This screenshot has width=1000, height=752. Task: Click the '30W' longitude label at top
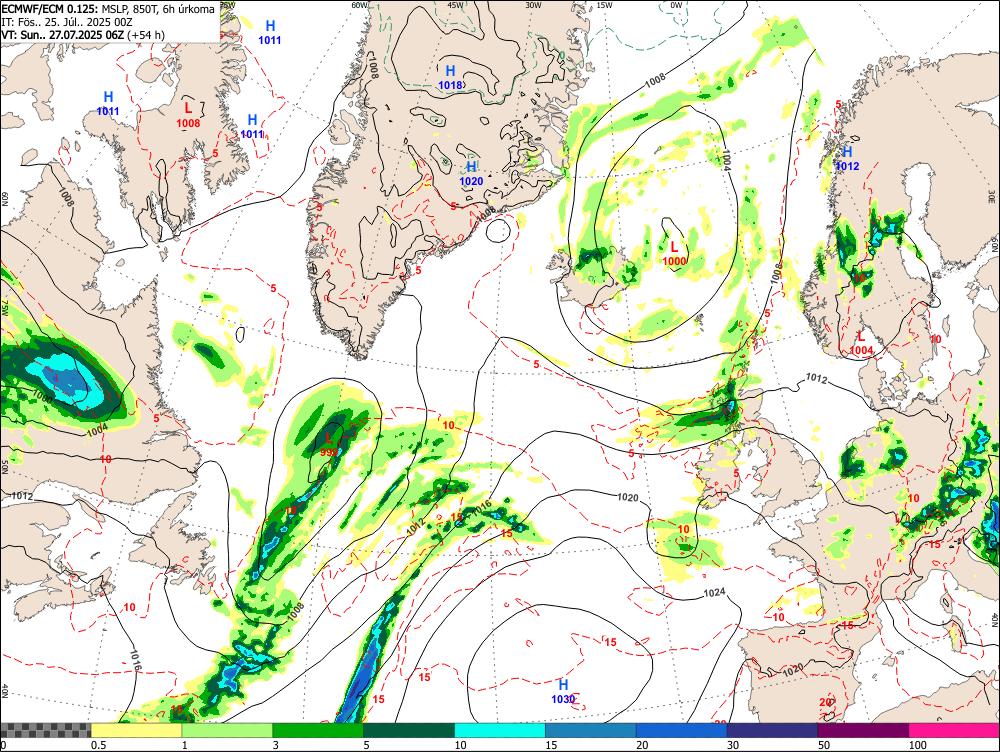[x=533, y=4]
